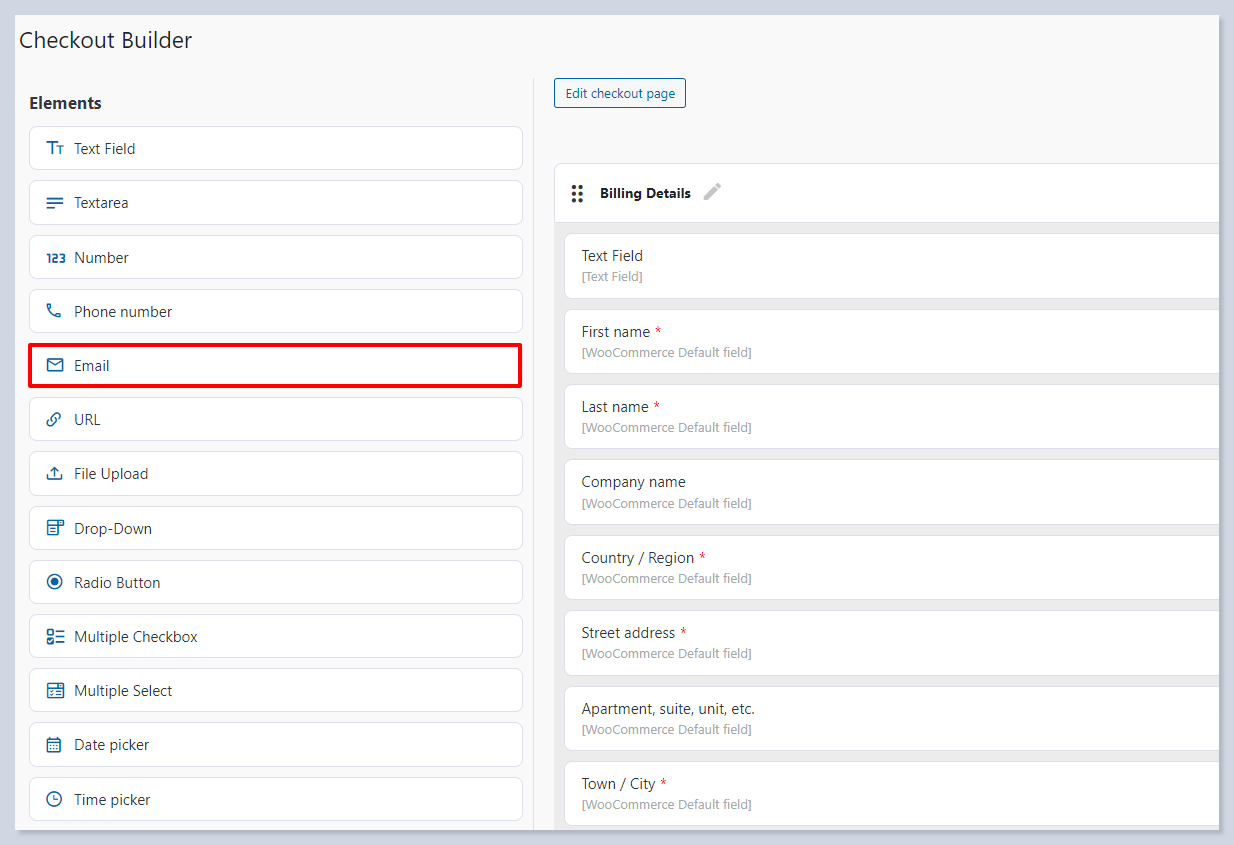The image size is (1234, 845).
Task: Select the First name default field
Action: [890, 341]
